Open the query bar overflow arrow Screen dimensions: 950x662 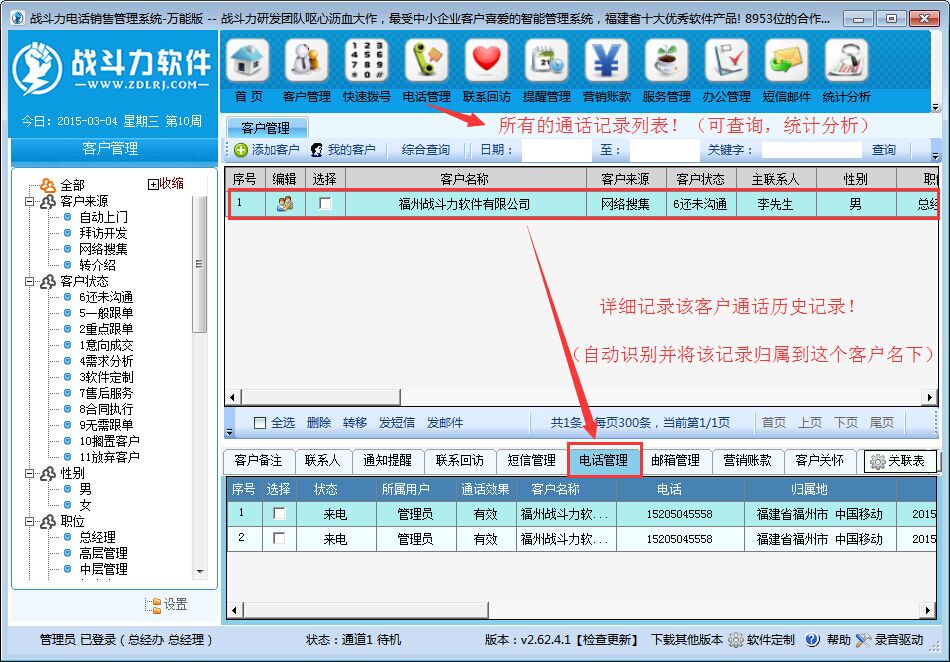click(935, 156)
